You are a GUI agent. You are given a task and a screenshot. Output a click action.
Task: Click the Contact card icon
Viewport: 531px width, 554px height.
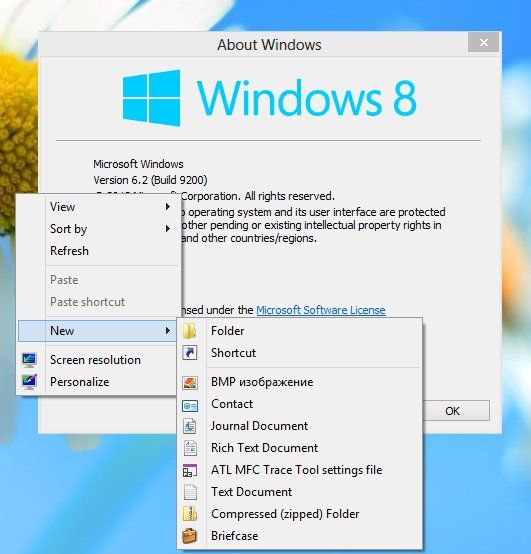190,406
